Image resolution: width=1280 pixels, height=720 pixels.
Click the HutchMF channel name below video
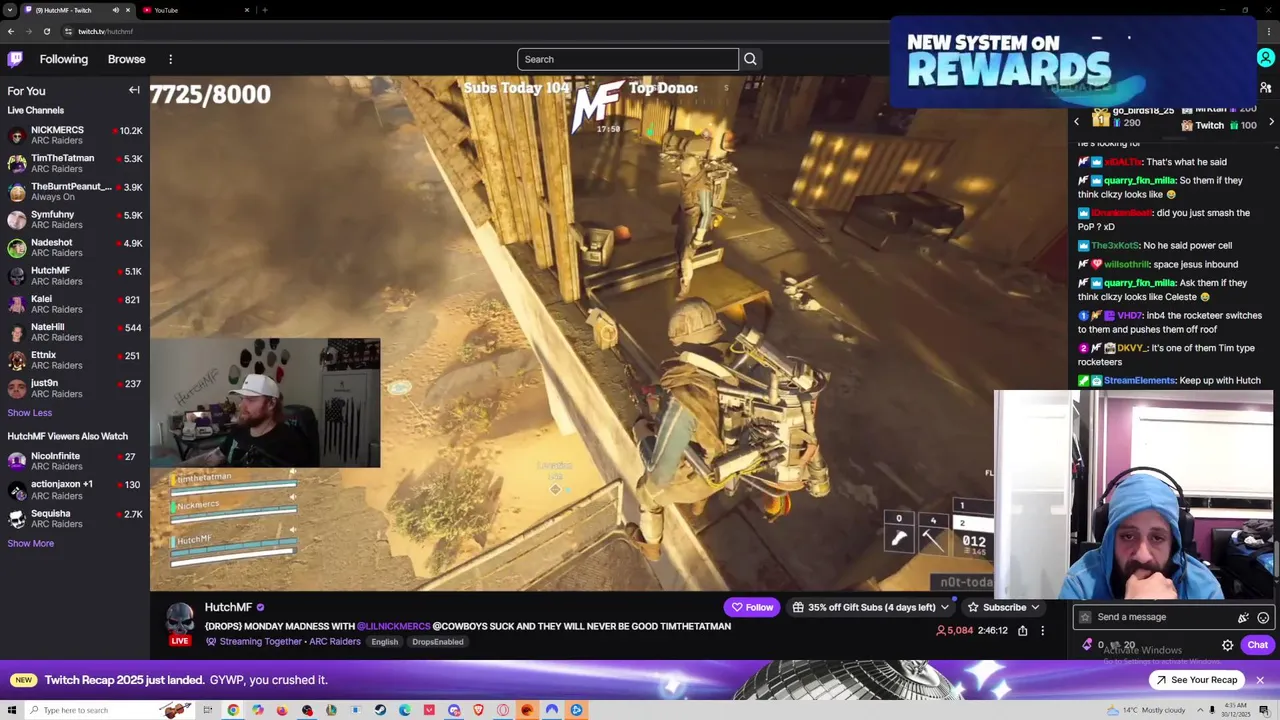pos(228,607)
